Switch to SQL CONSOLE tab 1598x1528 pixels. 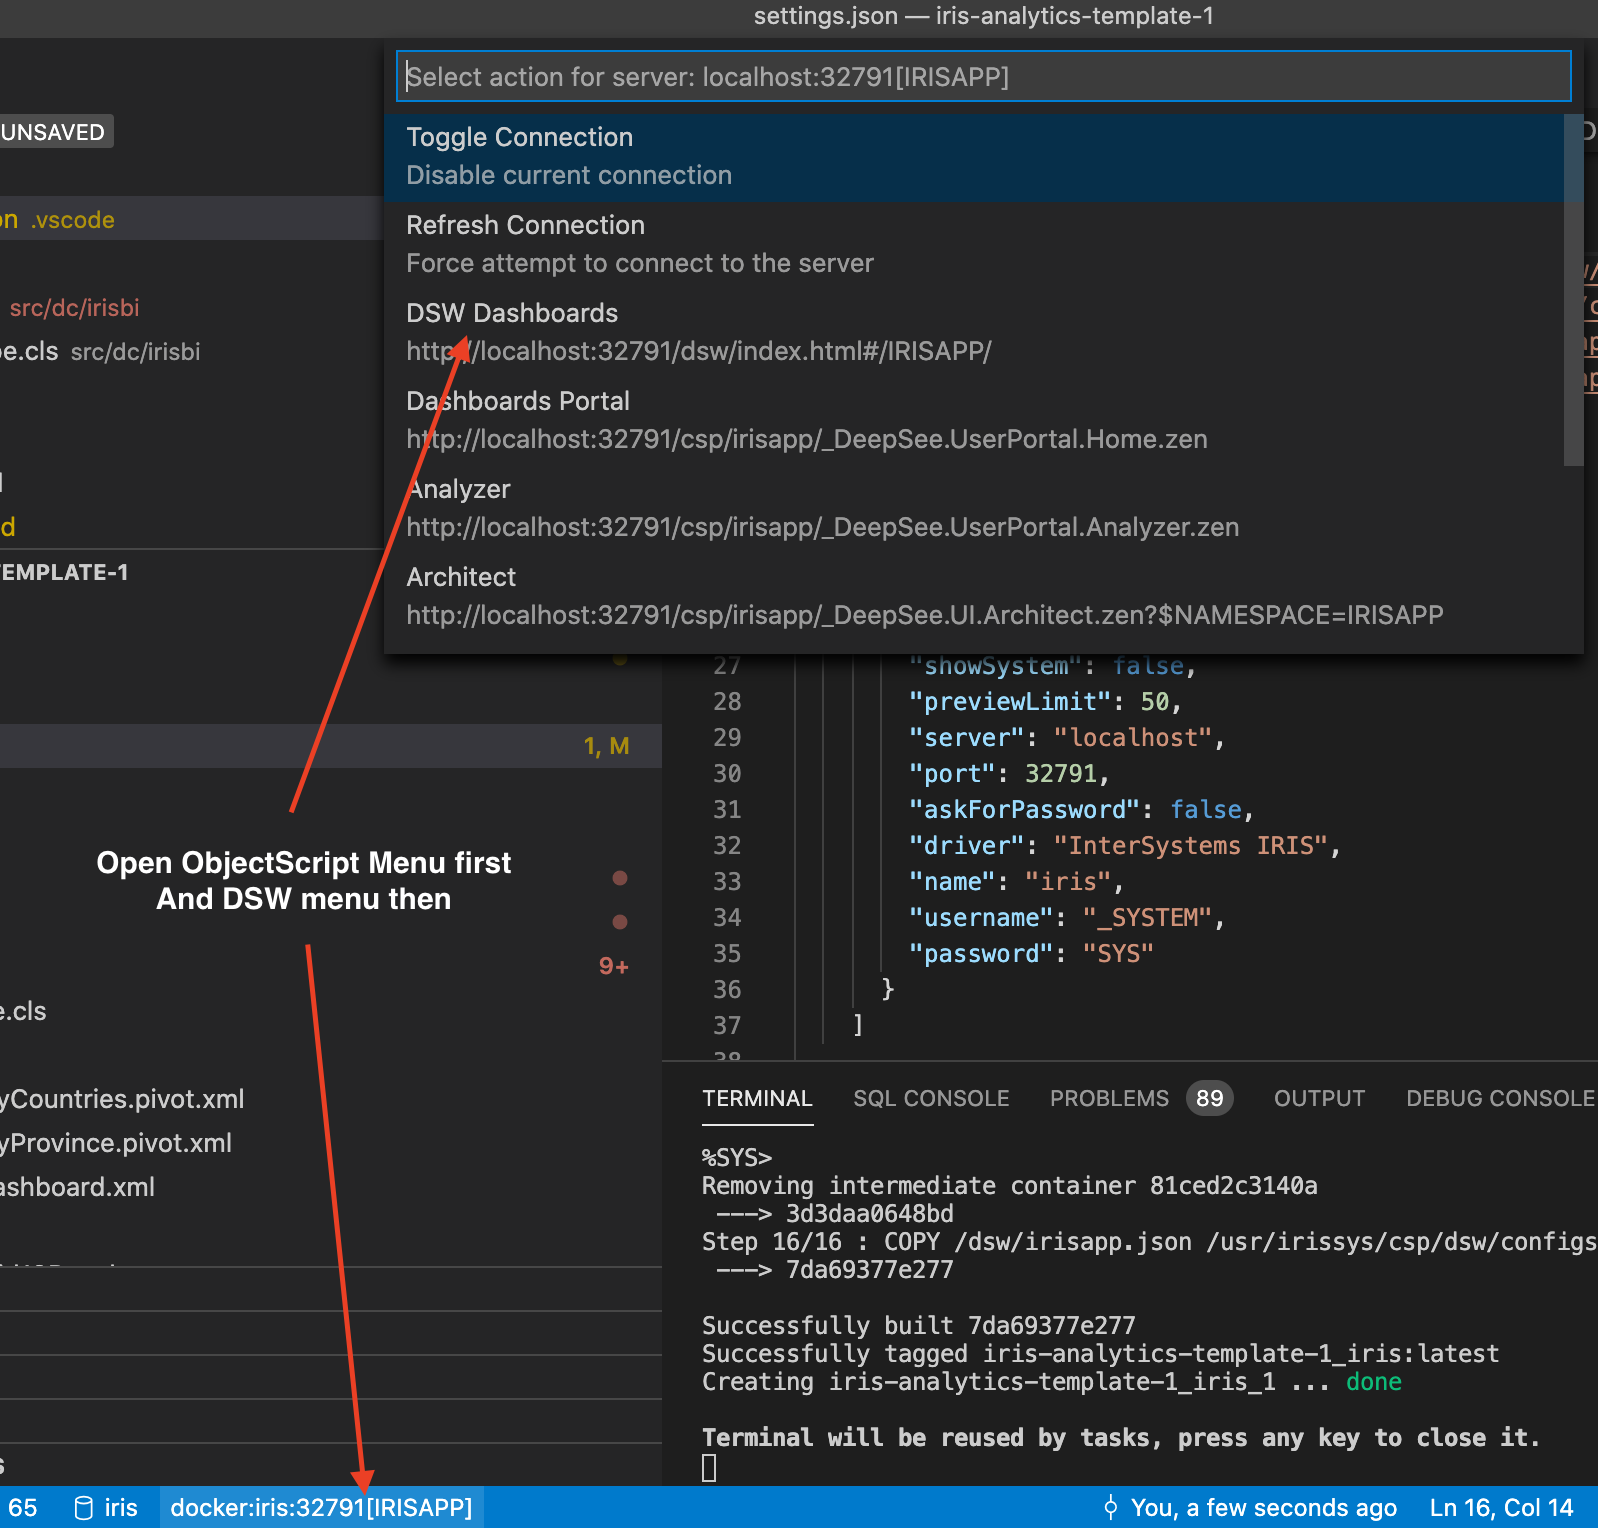[x=931, y=1098]
